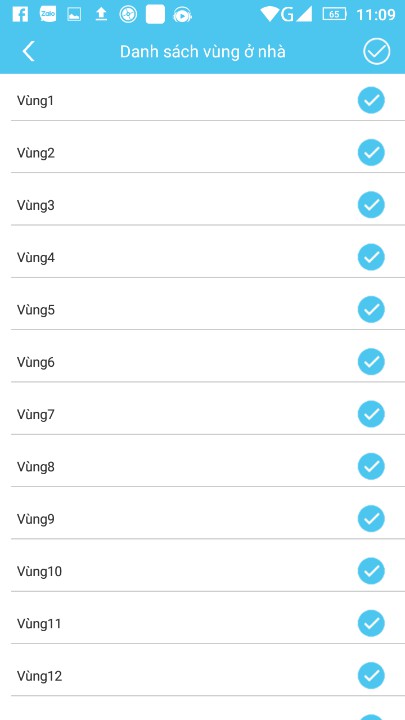The height and width of the screenshot is (720, 405).
Task: Tap the battery indicator icon
Action: coord(334,14)
